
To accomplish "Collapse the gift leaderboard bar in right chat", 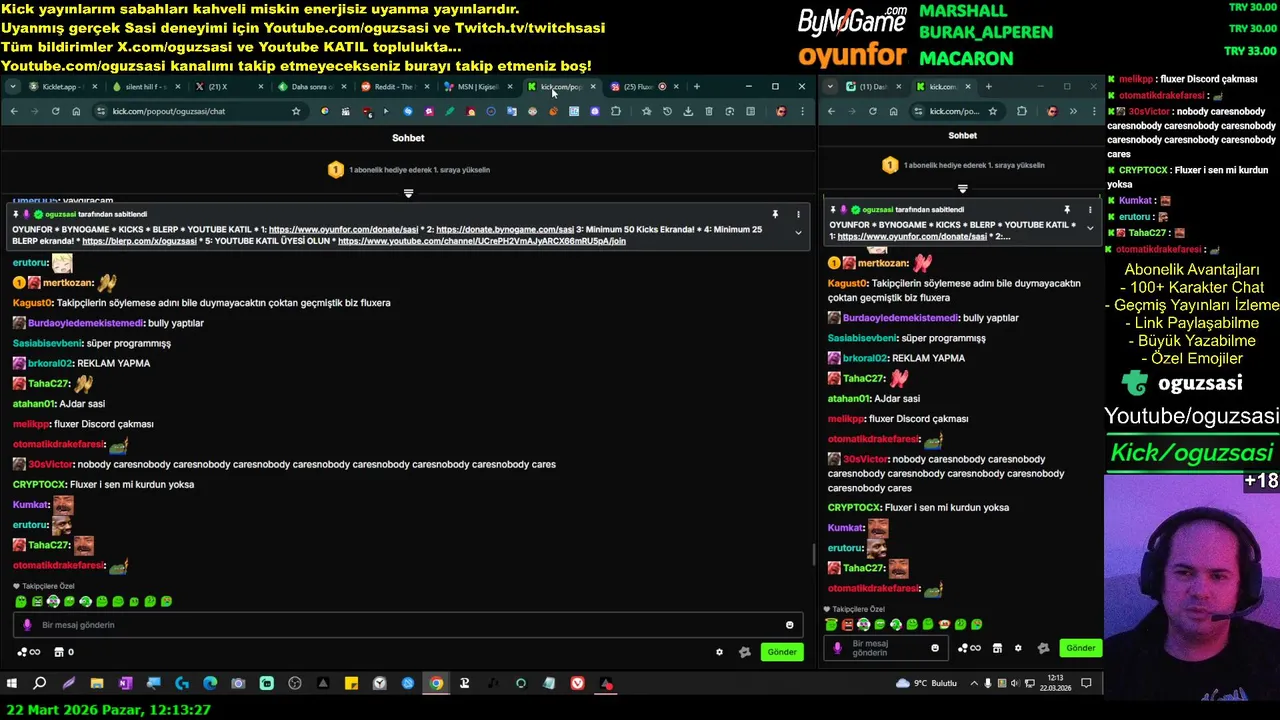I will (x=962, y=188).
